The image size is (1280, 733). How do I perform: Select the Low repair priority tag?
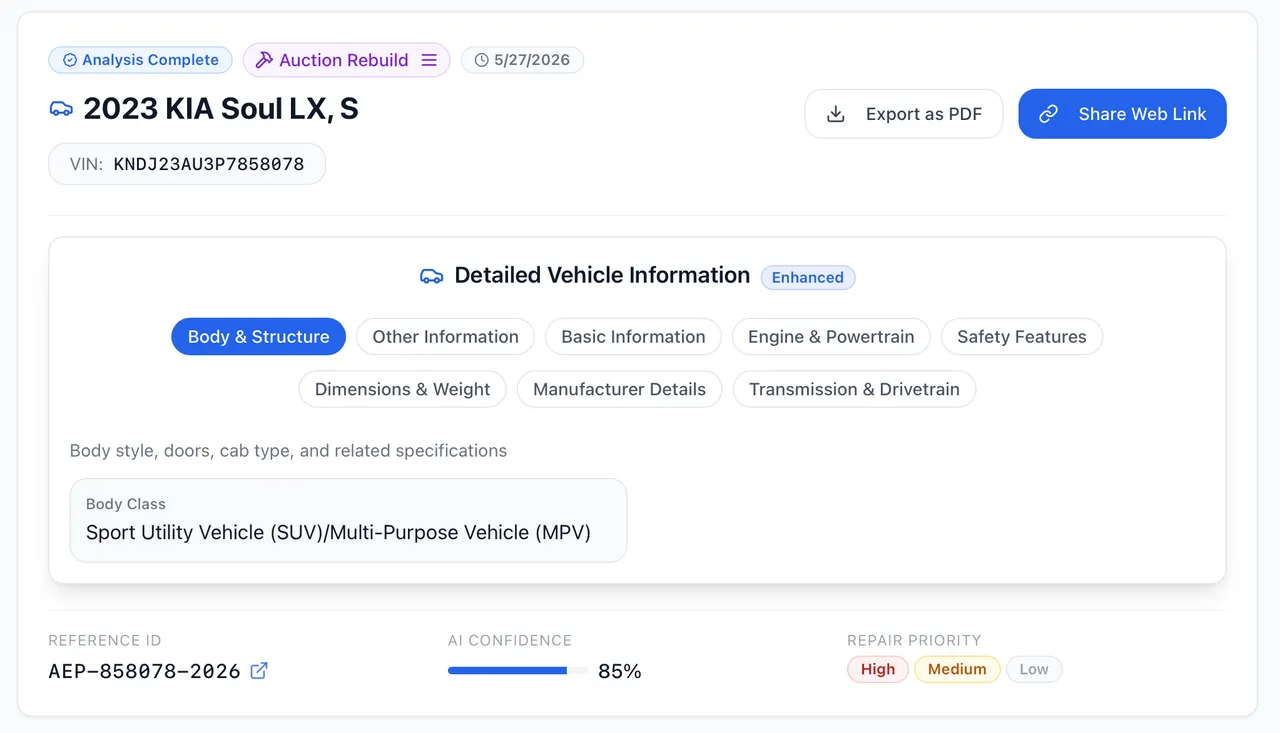coord(1034,669)
